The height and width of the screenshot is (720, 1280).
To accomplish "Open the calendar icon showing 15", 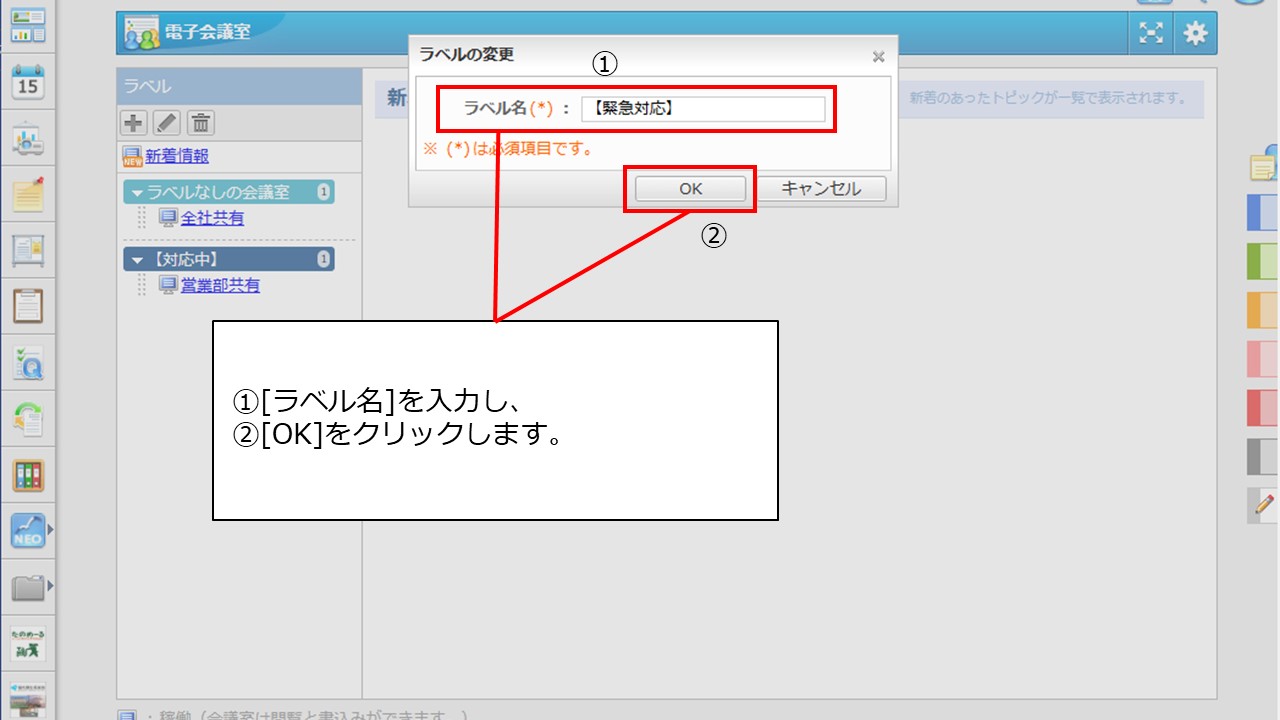I will coord(28,82).
